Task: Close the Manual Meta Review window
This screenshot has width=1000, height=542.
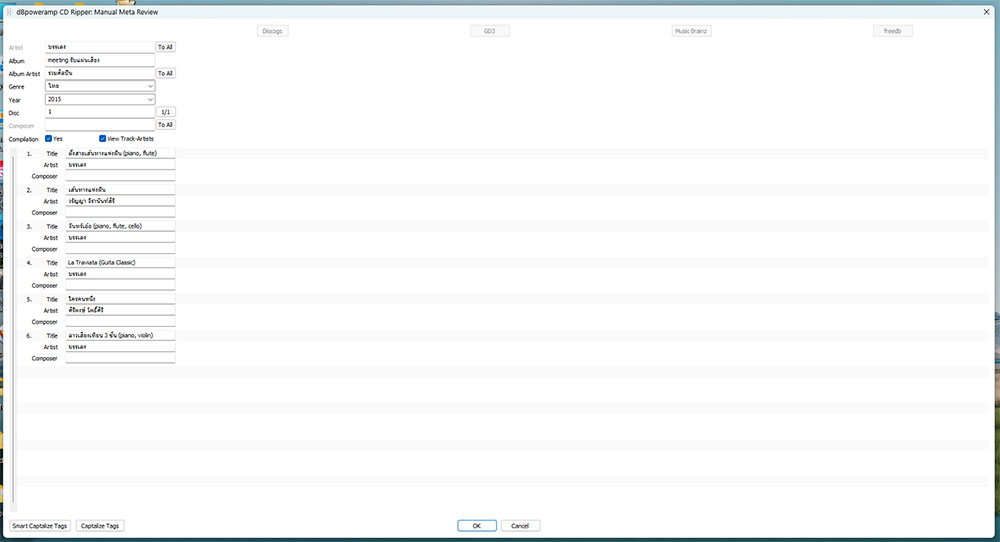Action: [x=986, y=11]
